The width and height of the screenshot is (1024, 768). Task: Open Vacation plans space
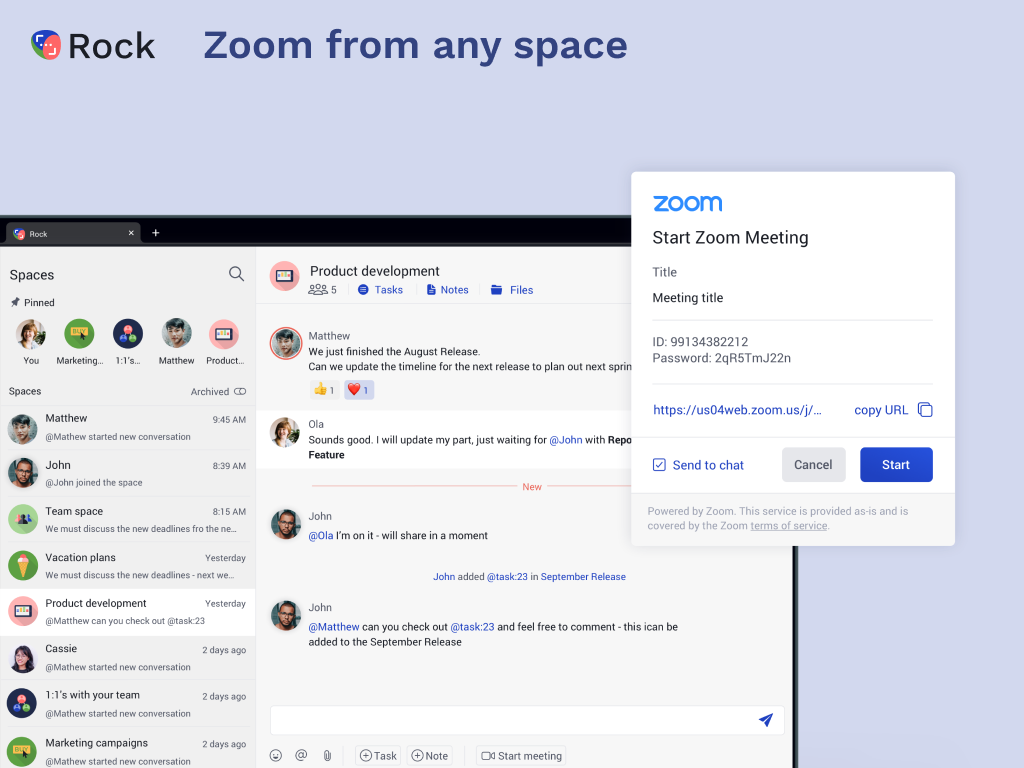pos(127,566)
